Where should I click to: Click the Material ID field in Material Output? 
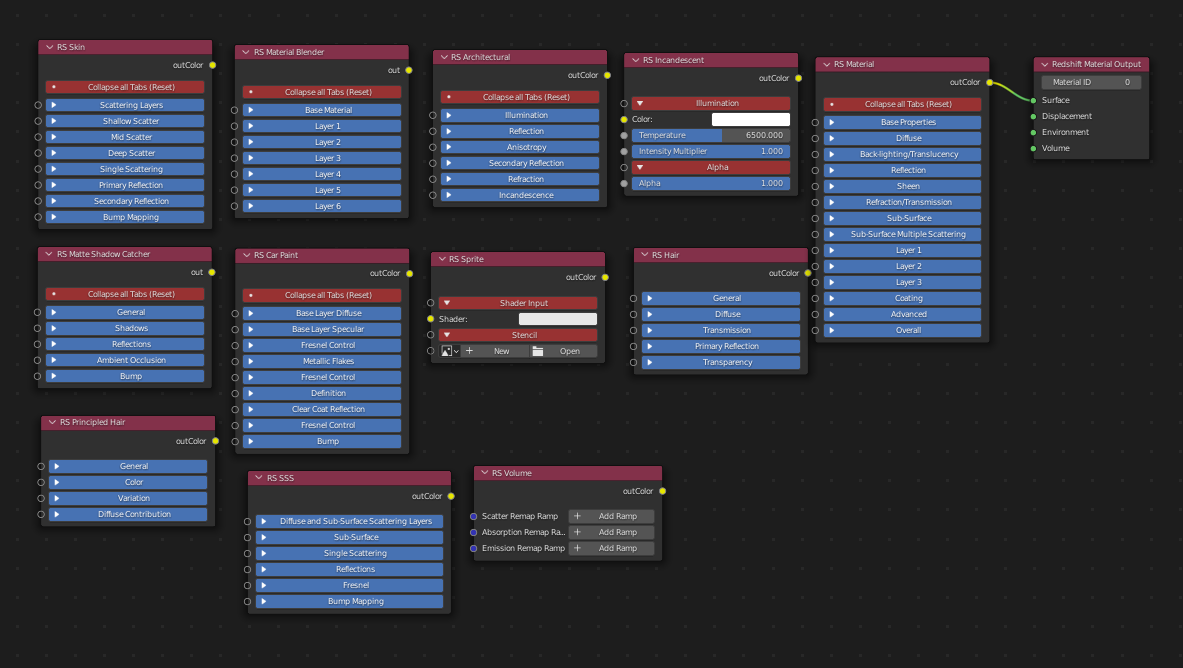point(1091,82)
